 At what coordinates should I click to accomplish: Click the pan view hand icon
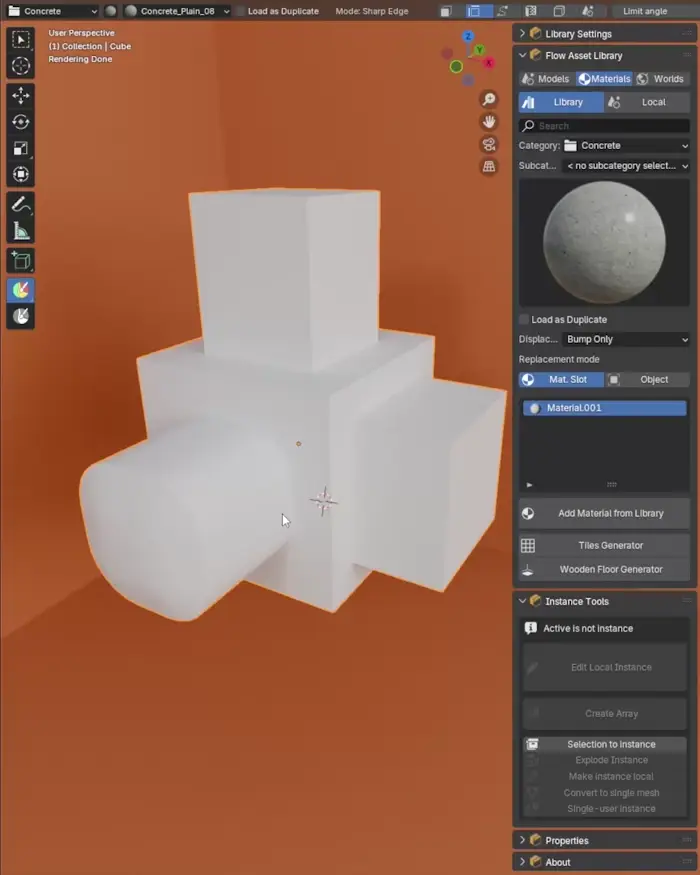coord(489,122)
